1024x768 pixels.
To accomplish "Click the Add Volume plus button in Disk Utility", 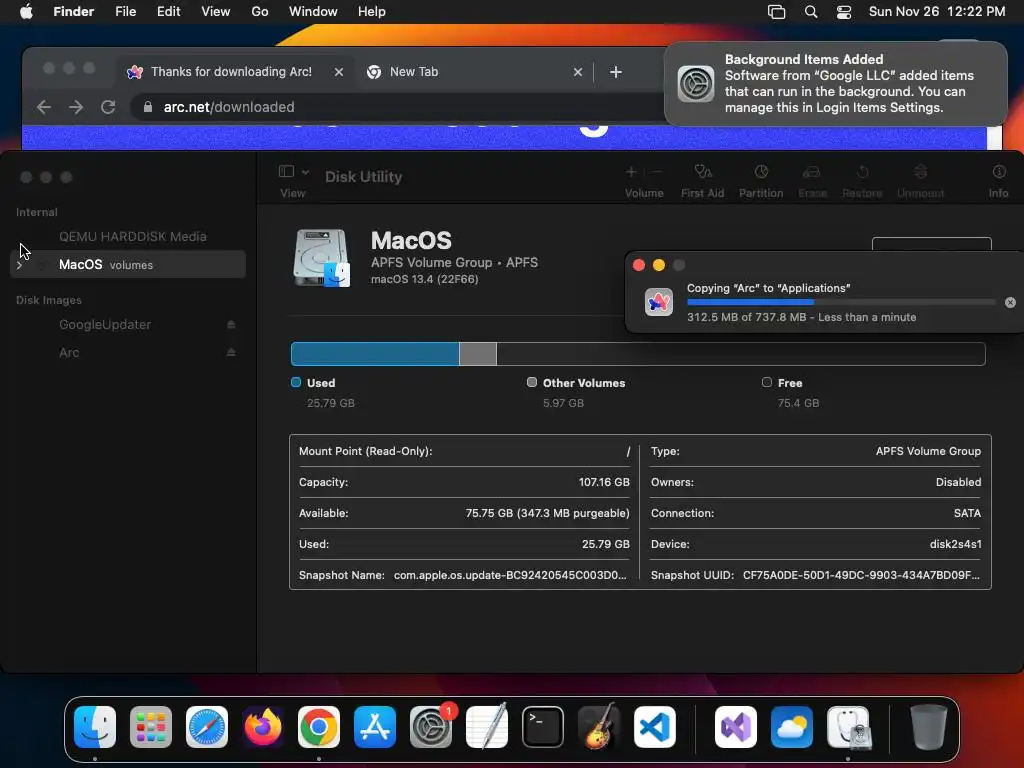I will click(x=631, y=172).
